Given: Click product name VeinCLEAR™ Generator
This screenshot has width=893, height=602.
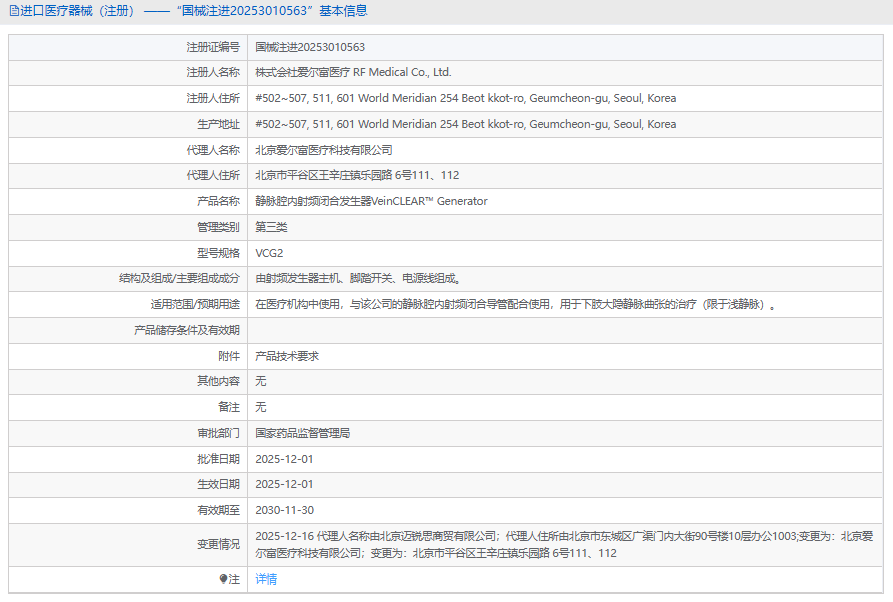Looking at the screenshot, I should click(x=371, y=201).
